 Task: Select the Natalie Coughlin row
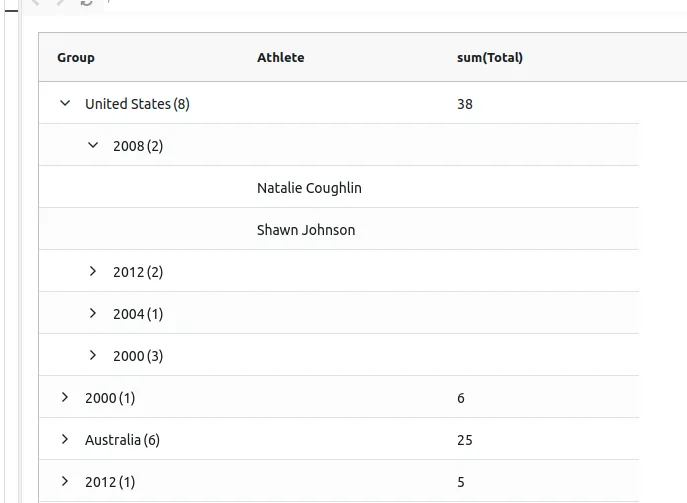(309, 188)
